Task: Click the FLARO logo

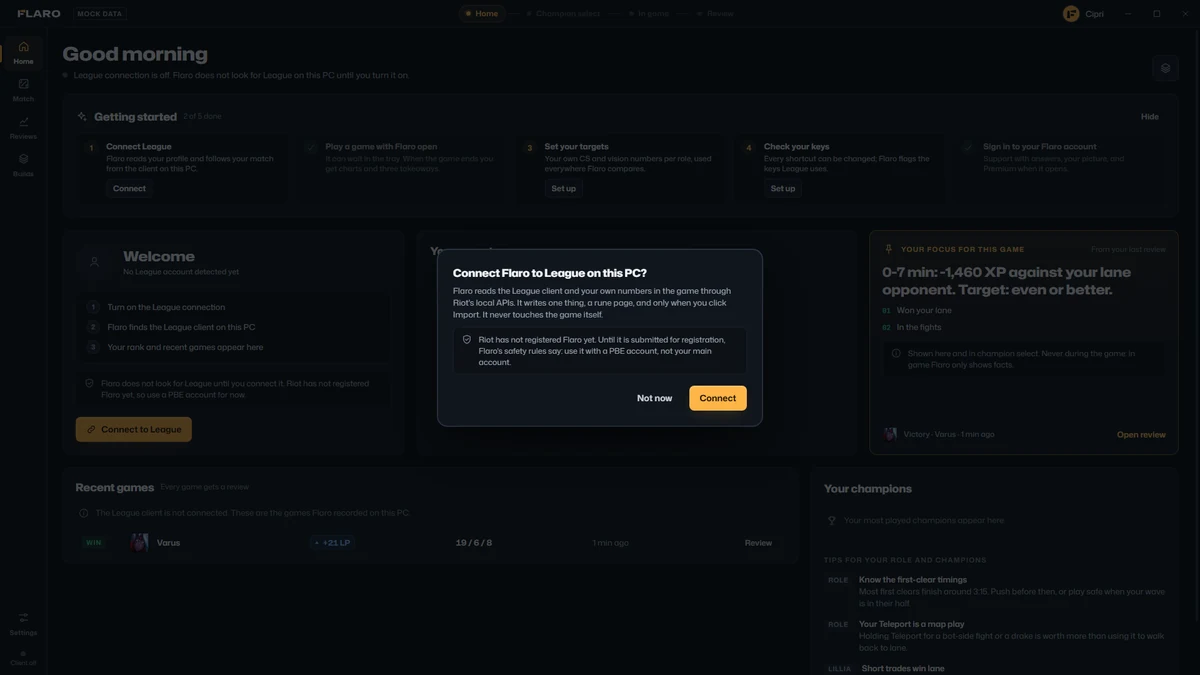Action: coord(39,14)
